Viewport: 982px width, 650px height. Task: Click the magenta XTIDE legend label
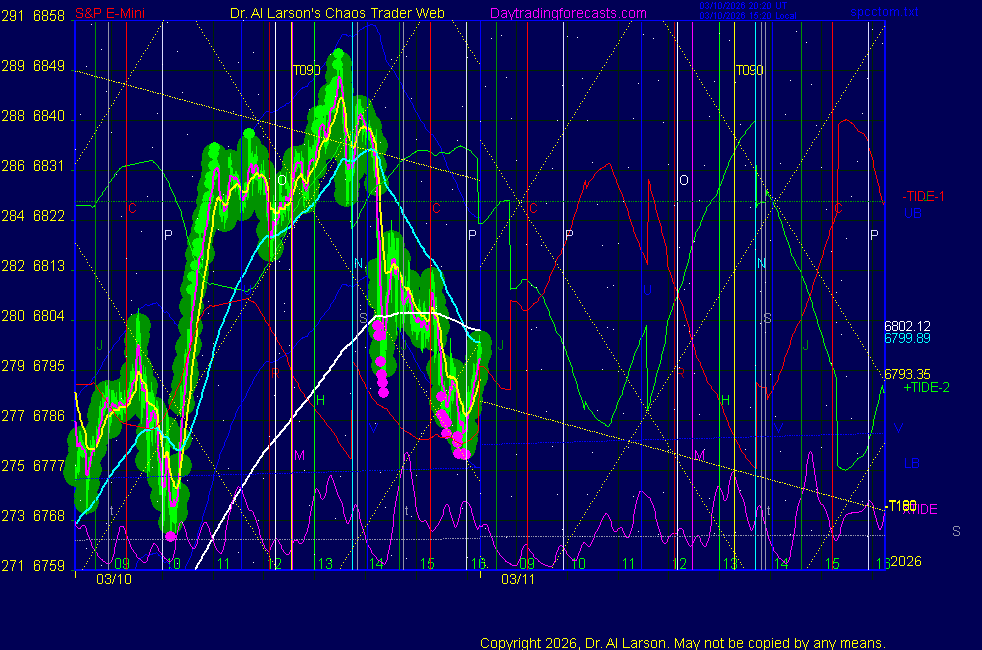[x=922, y=509]
